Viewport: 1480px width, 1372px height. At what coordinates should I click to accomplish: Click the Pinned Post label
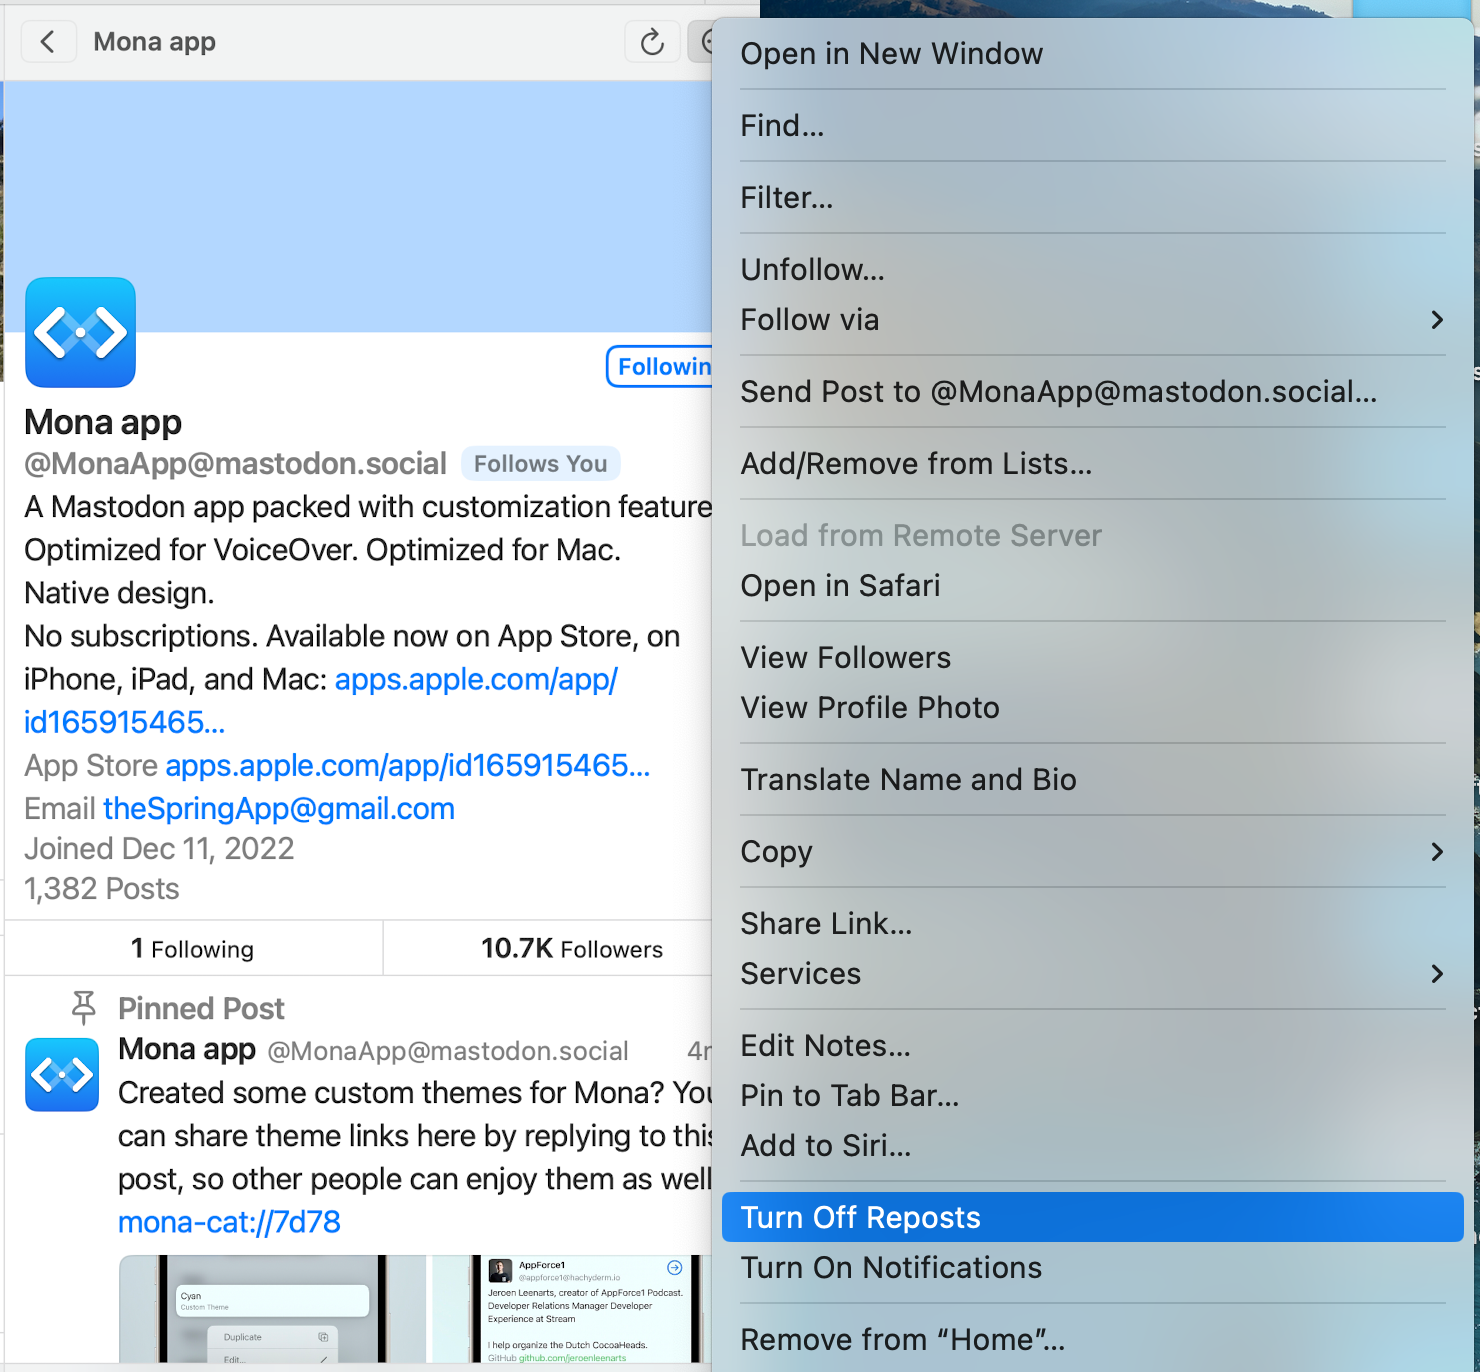201,1009
